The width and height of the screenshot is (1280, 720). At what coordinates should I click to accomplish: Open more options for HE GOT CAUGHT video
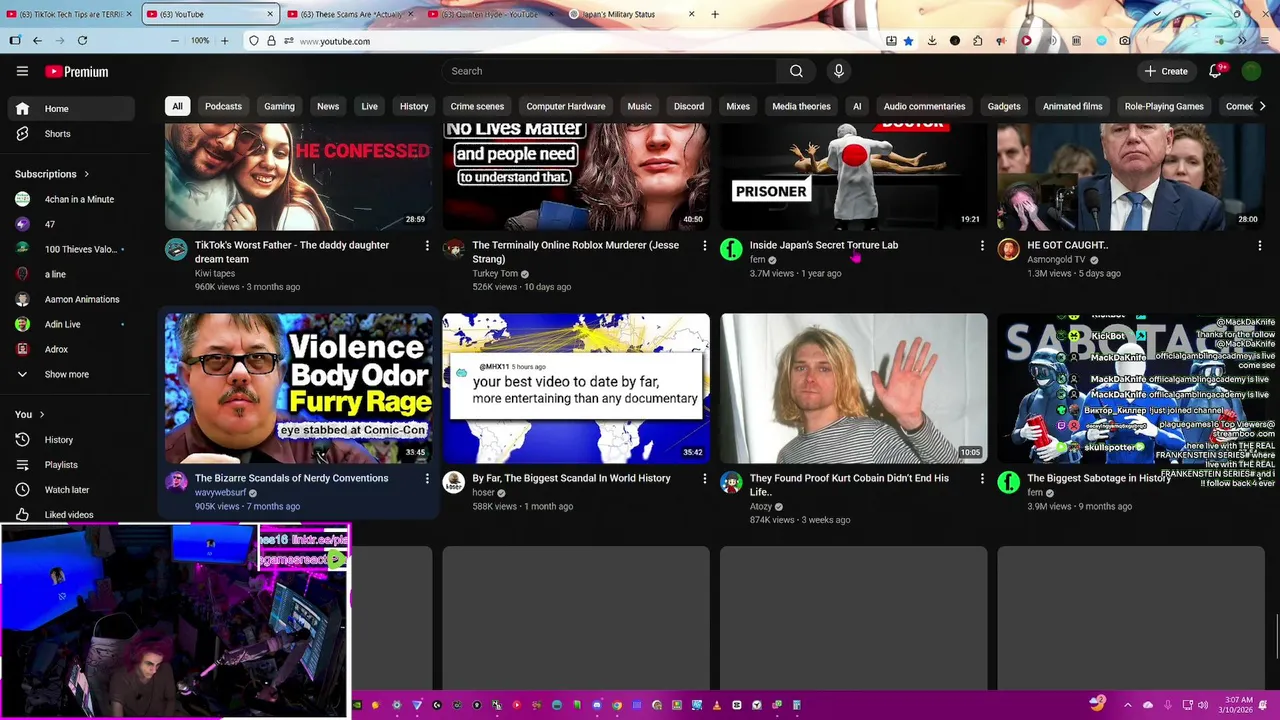click(x=1259, y=246)
